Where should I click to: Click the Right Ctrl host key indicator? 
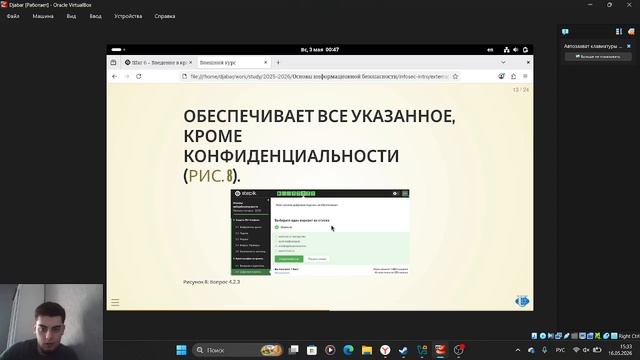[629, 336]
